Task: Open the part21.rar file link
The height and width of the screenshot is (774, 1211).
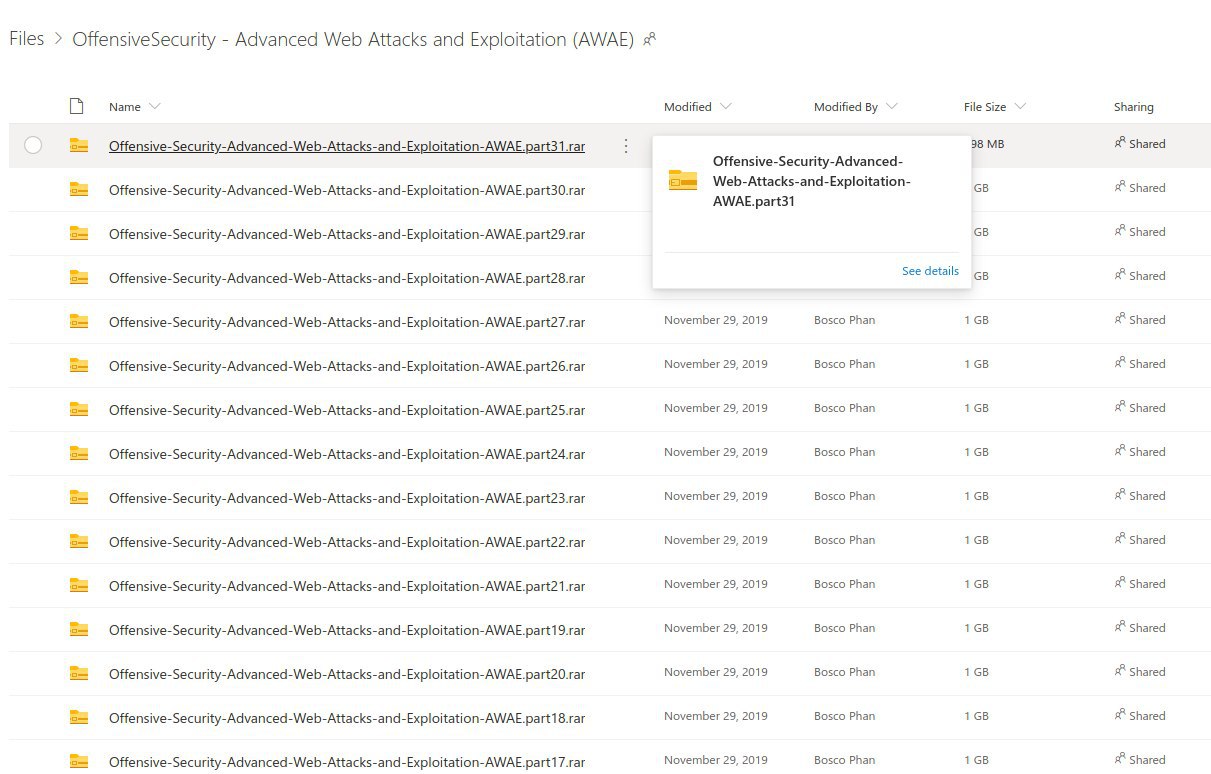Action: coord(347,586)
